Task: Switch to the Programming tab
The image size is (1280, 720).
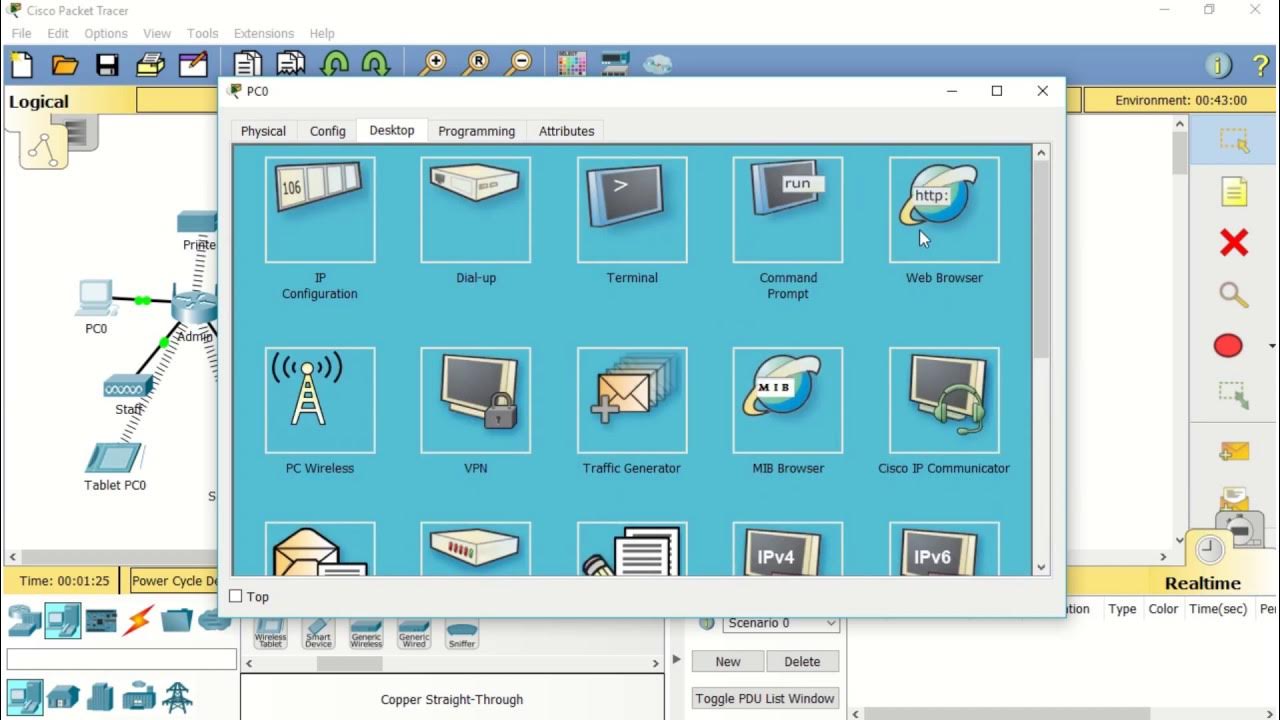Action: tap(476, 131)
